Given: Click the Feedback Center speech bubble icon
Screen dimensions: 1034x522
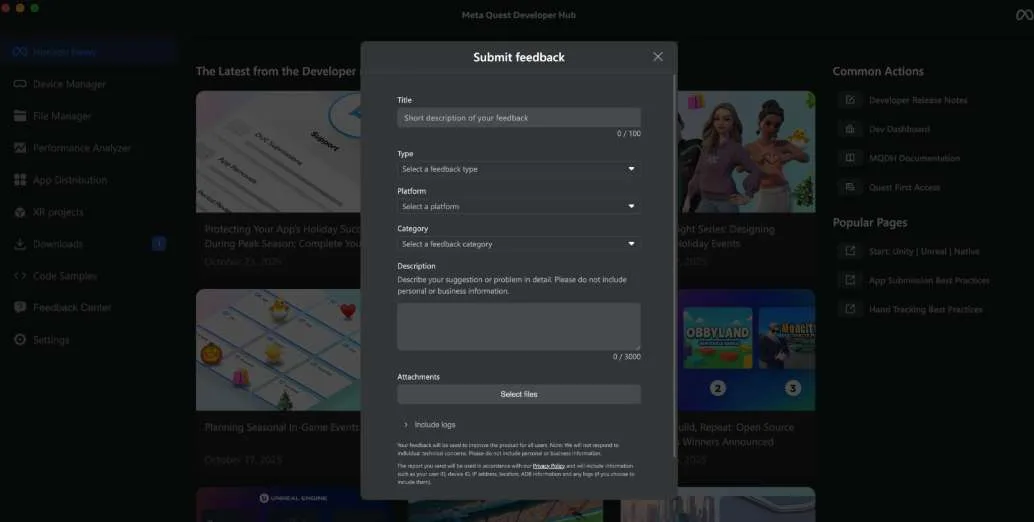Looking at the screenshot, I should click(x=20, y=307).
